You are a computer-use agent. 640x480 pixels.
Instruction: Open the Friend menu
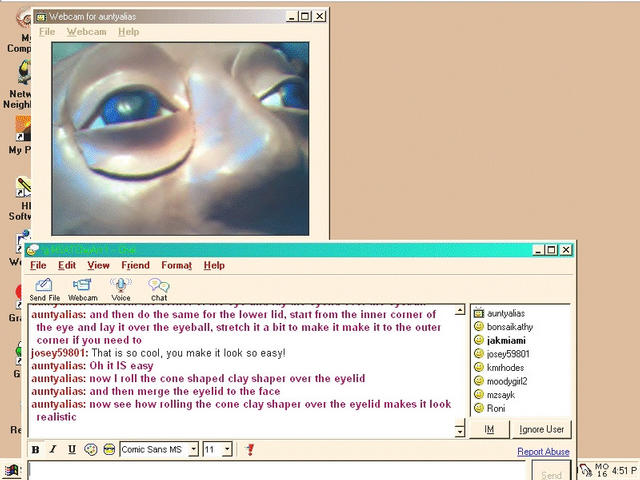[x=136, y=265]
